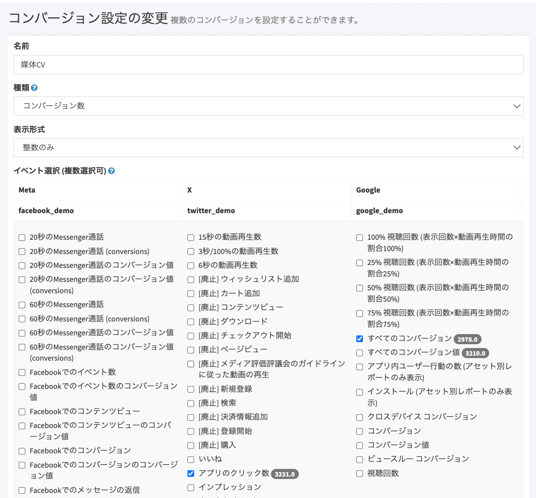The width and height of the screenshot is (536, 498).
Task: Enable Facebookでのコンテンツビューのコンバージョン値 checkbox
Action: tap(22, 426)
